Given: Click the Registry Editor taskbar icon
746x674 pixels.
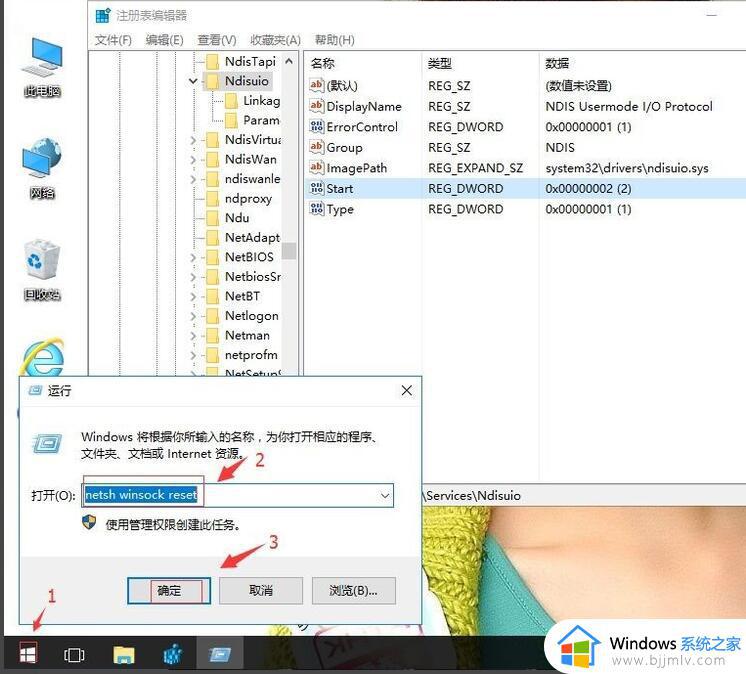Looking at the screenshot, I should pos(172,654).
